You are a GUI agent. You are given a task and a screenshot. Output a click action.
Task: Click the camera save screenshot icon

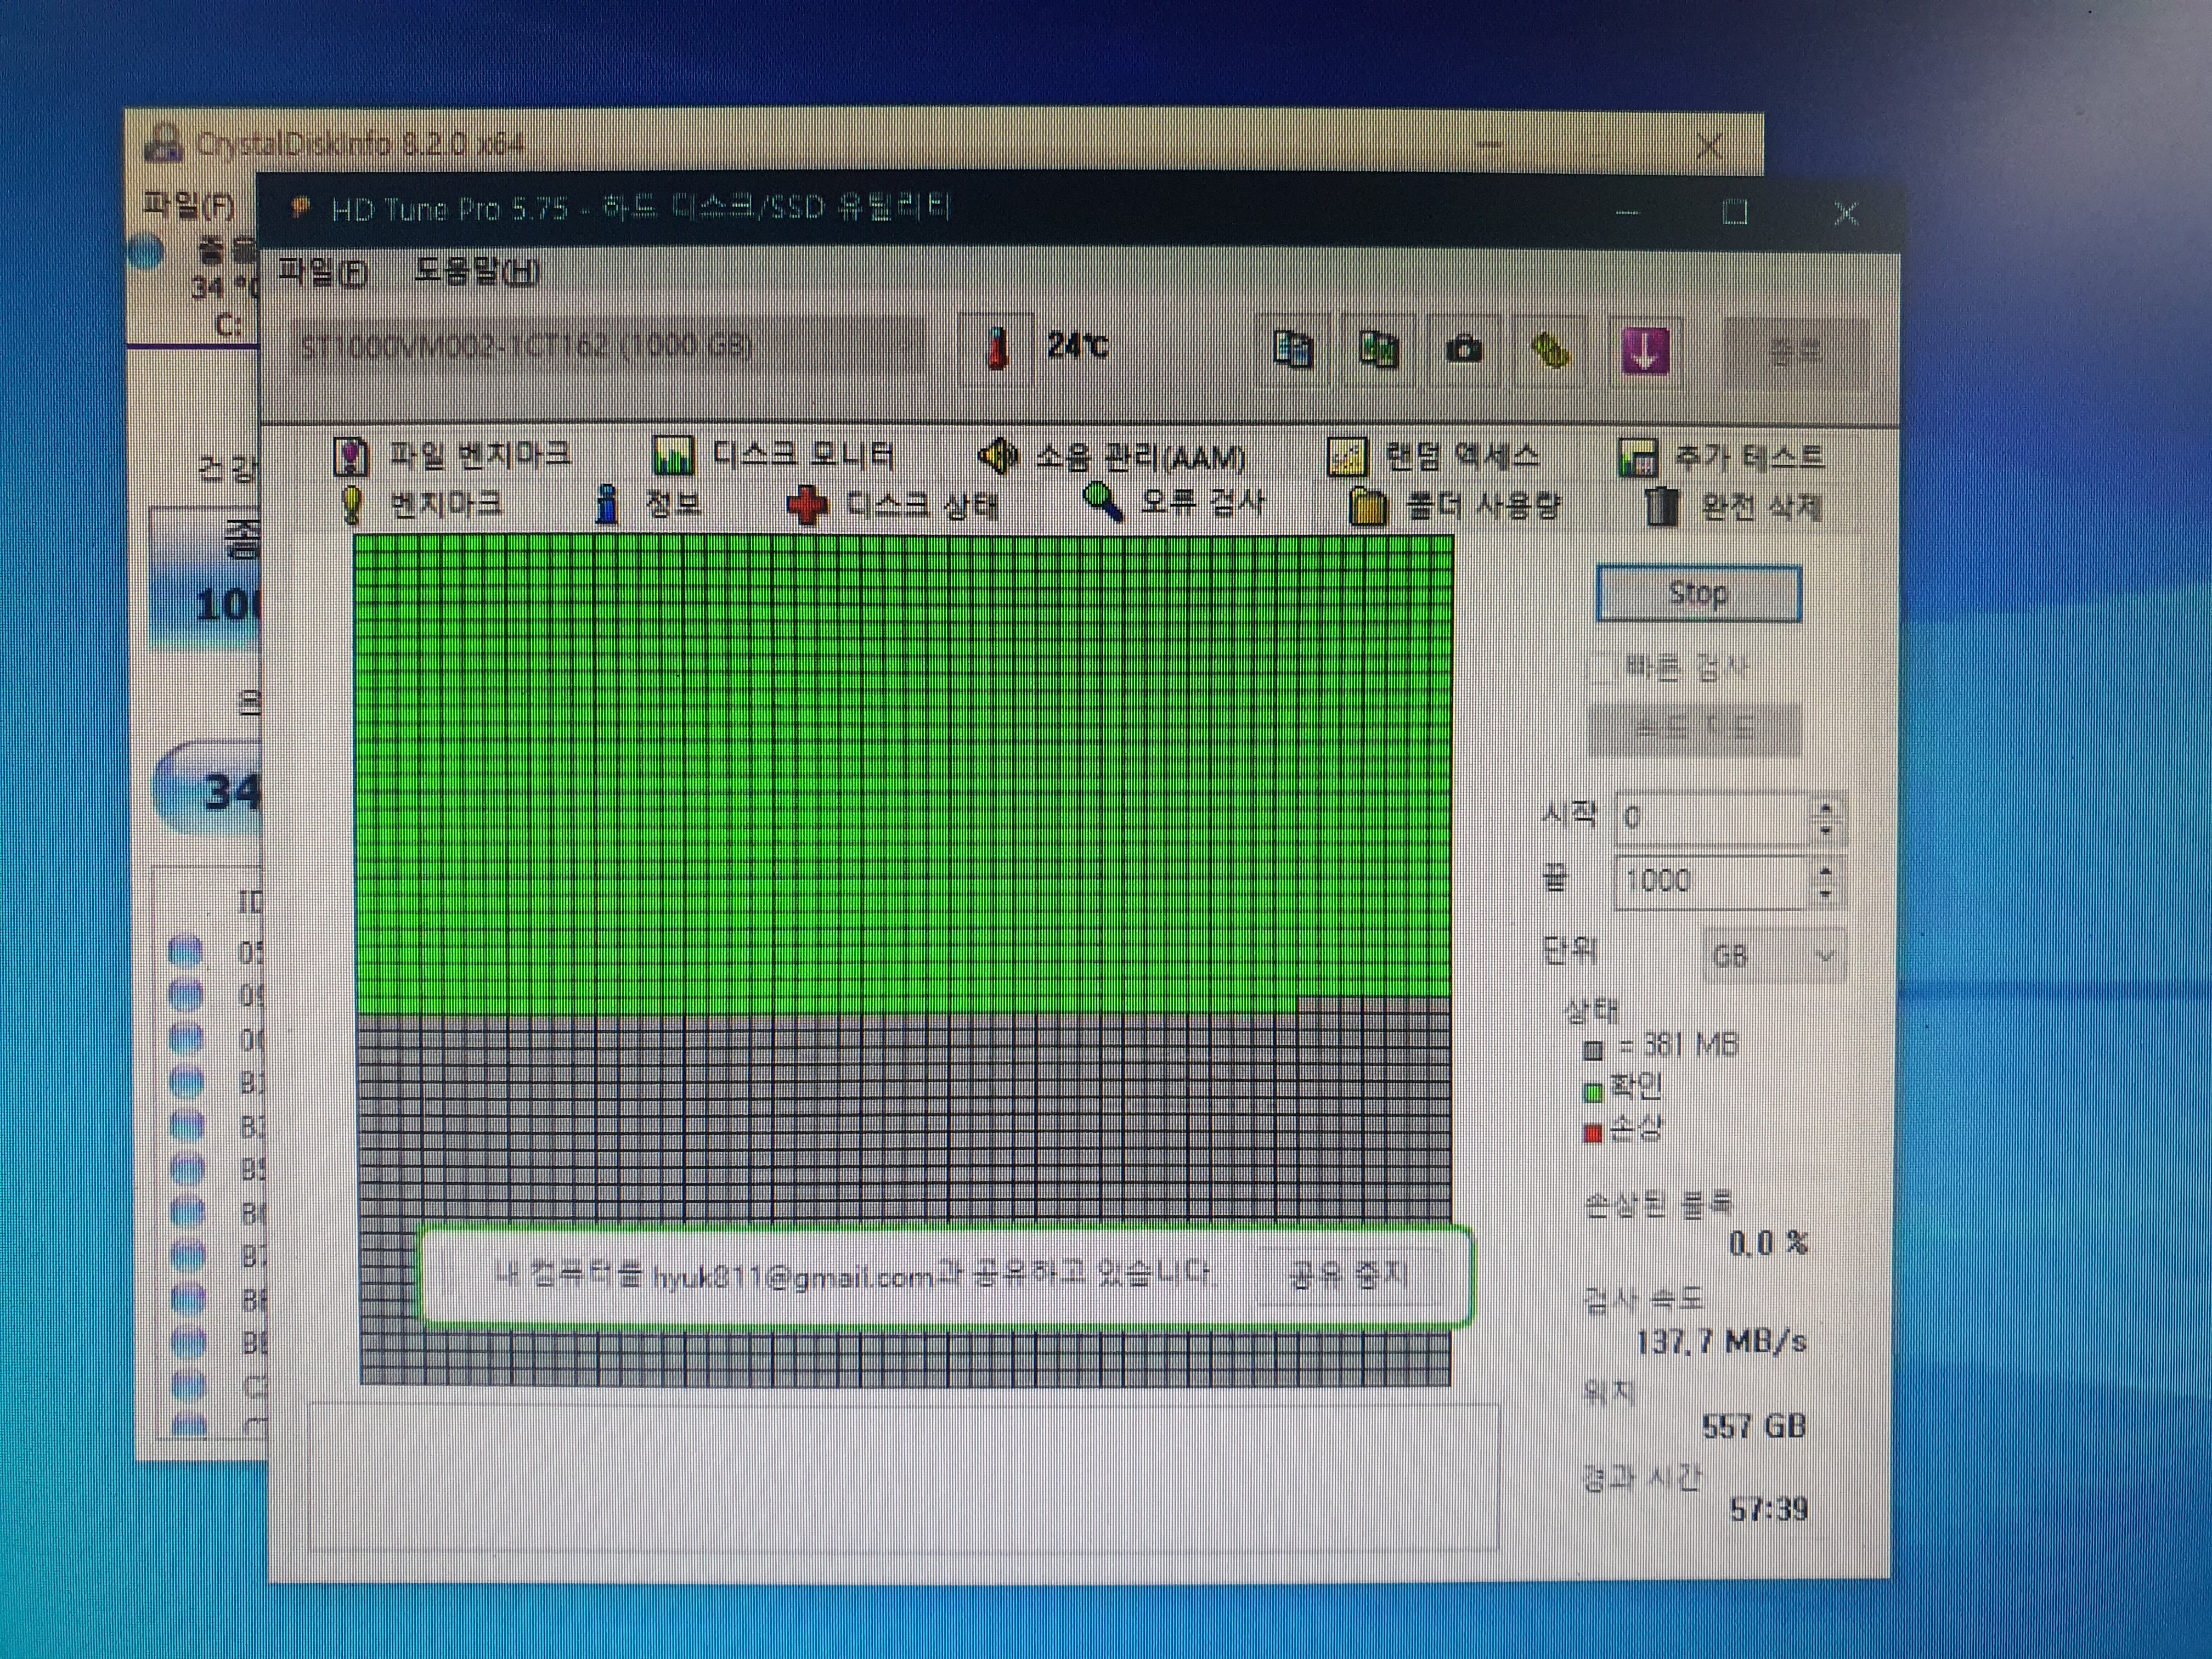point(1464,349)
